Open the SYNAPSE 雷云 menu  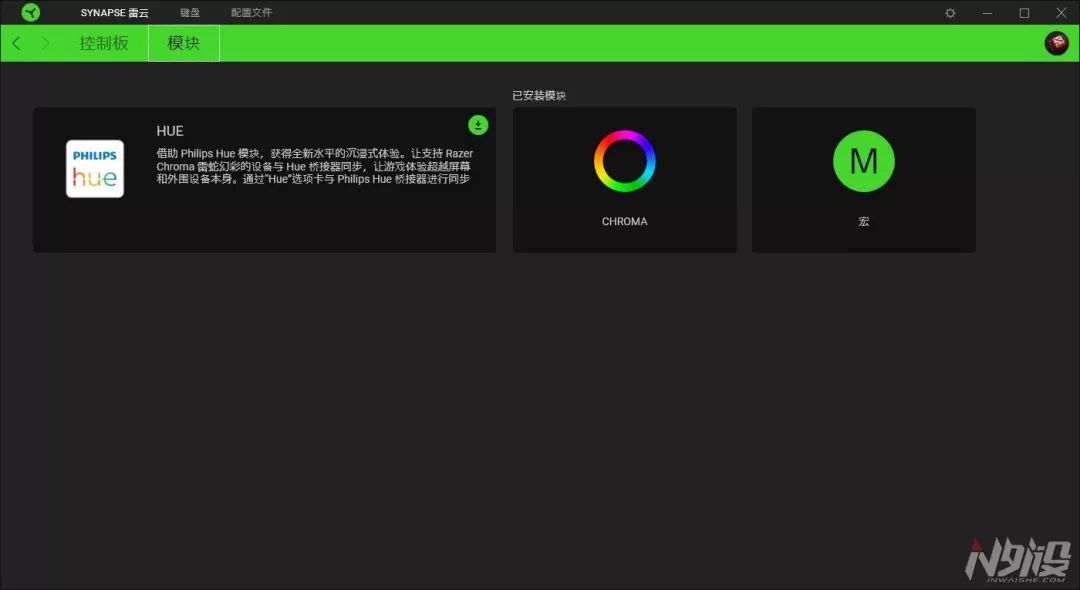click(x=115, y=13)
